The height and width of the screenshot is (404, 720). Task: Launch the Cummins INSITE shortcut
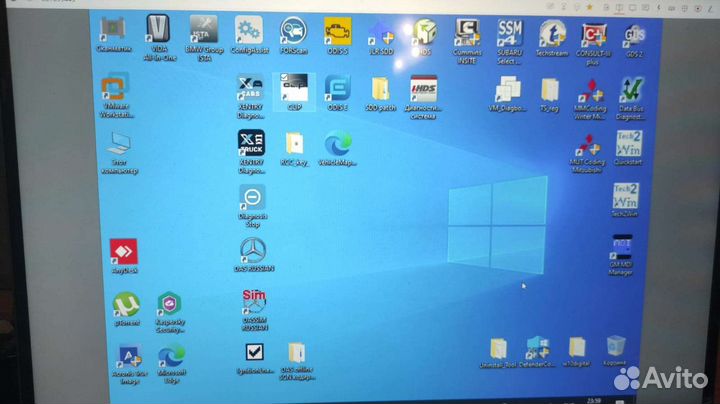coord(468,33)
